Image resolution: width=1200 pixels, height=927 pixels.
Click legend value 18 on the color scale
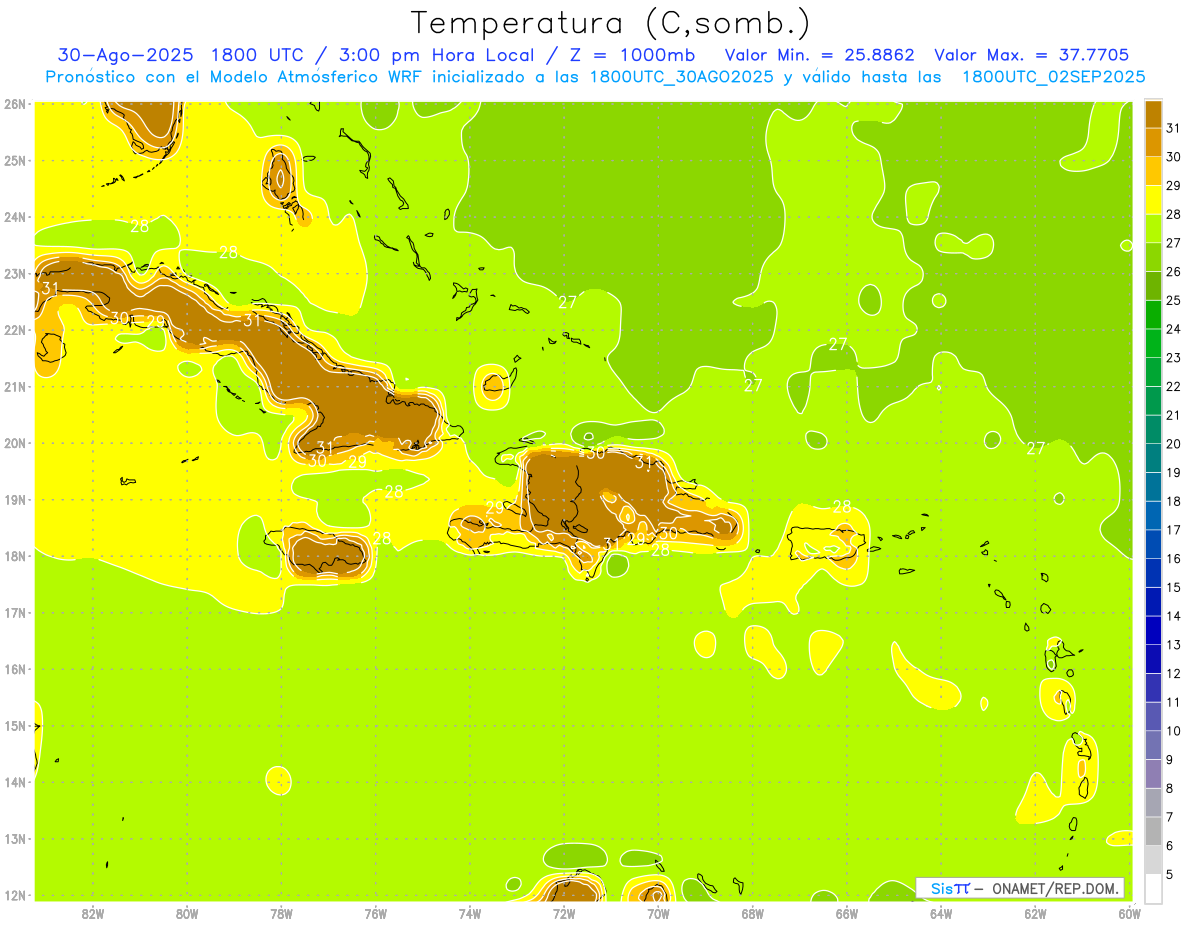tap(1174, 501)
